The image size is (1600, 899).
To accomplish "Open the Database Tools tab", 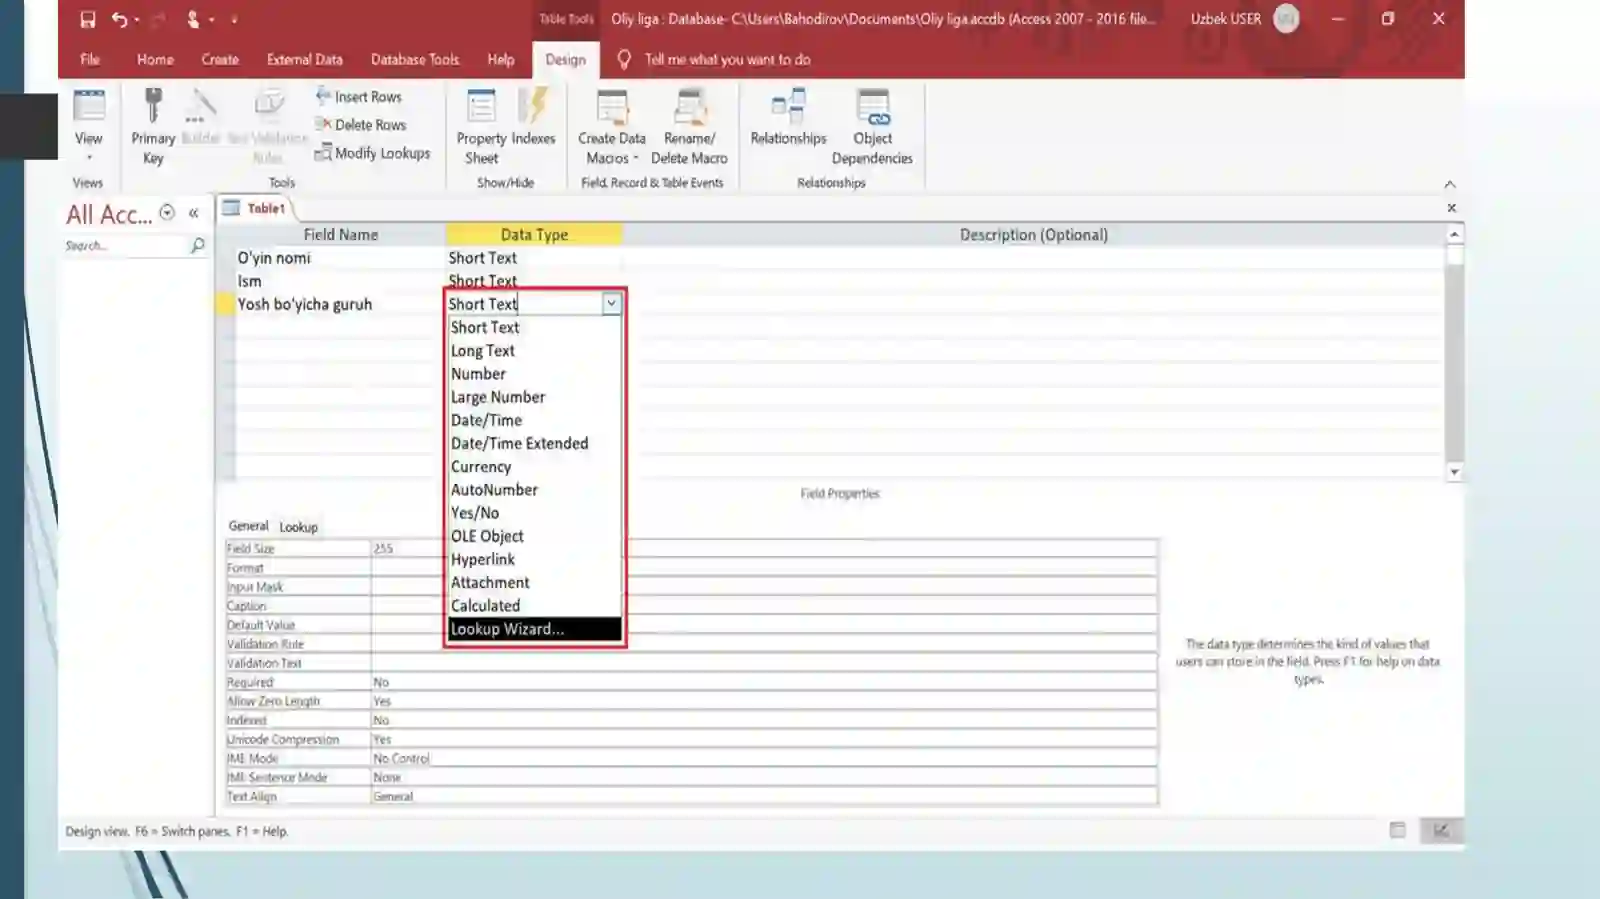I will coord(415,60).
